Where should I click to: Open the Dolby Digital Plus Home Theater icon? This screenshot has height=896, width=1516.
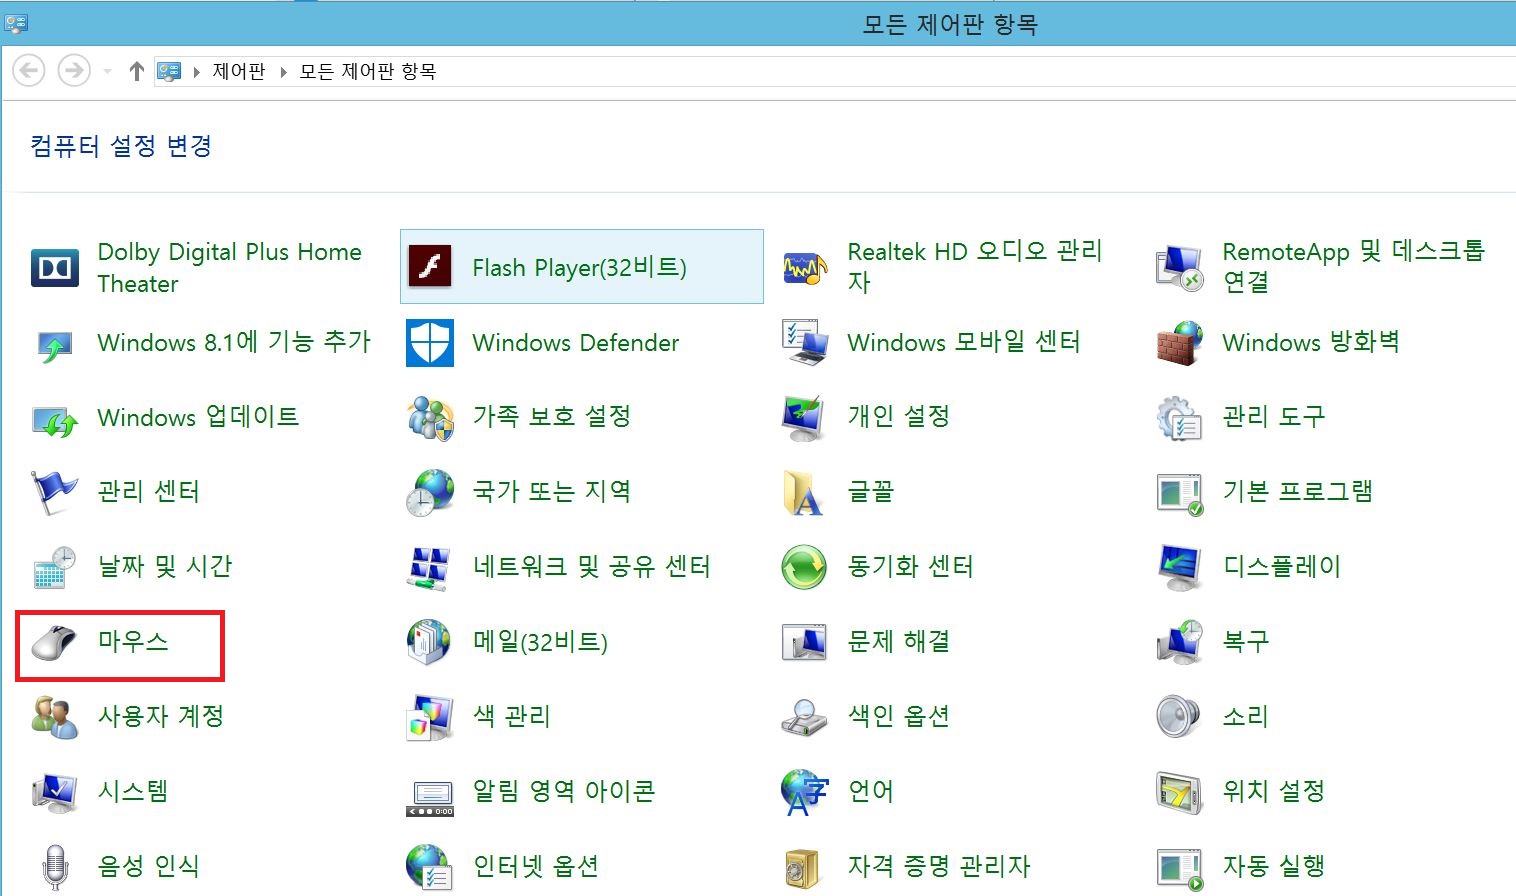tap(55, 268)
